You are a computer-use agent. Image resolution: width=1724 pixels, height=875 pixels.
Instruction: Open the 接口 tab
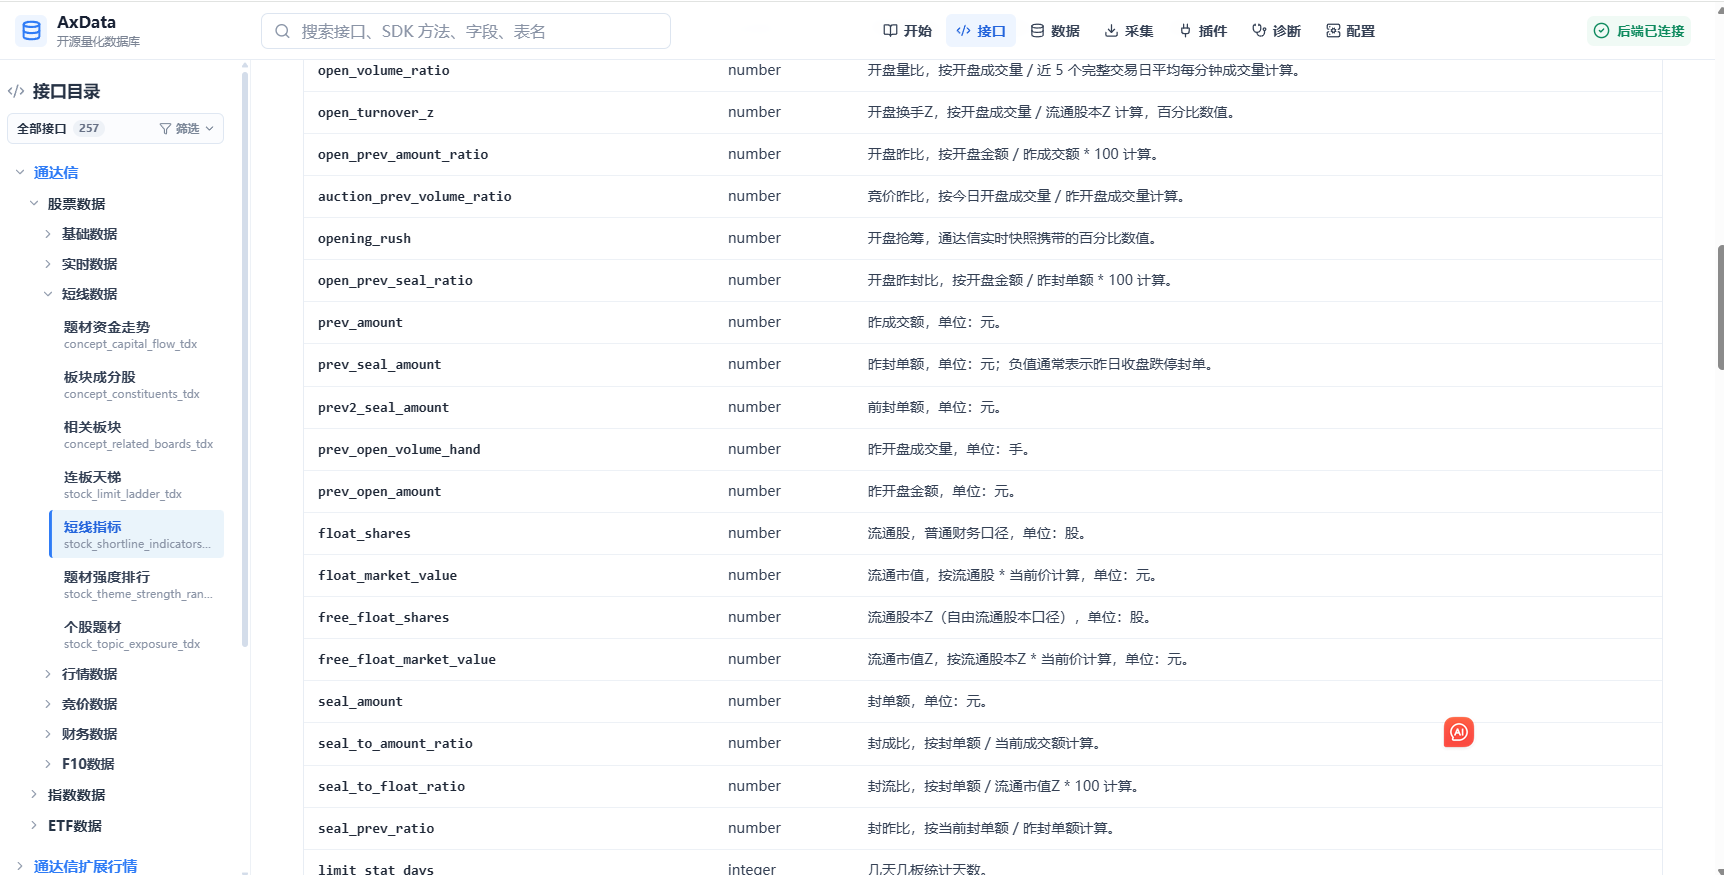point(981,31)
